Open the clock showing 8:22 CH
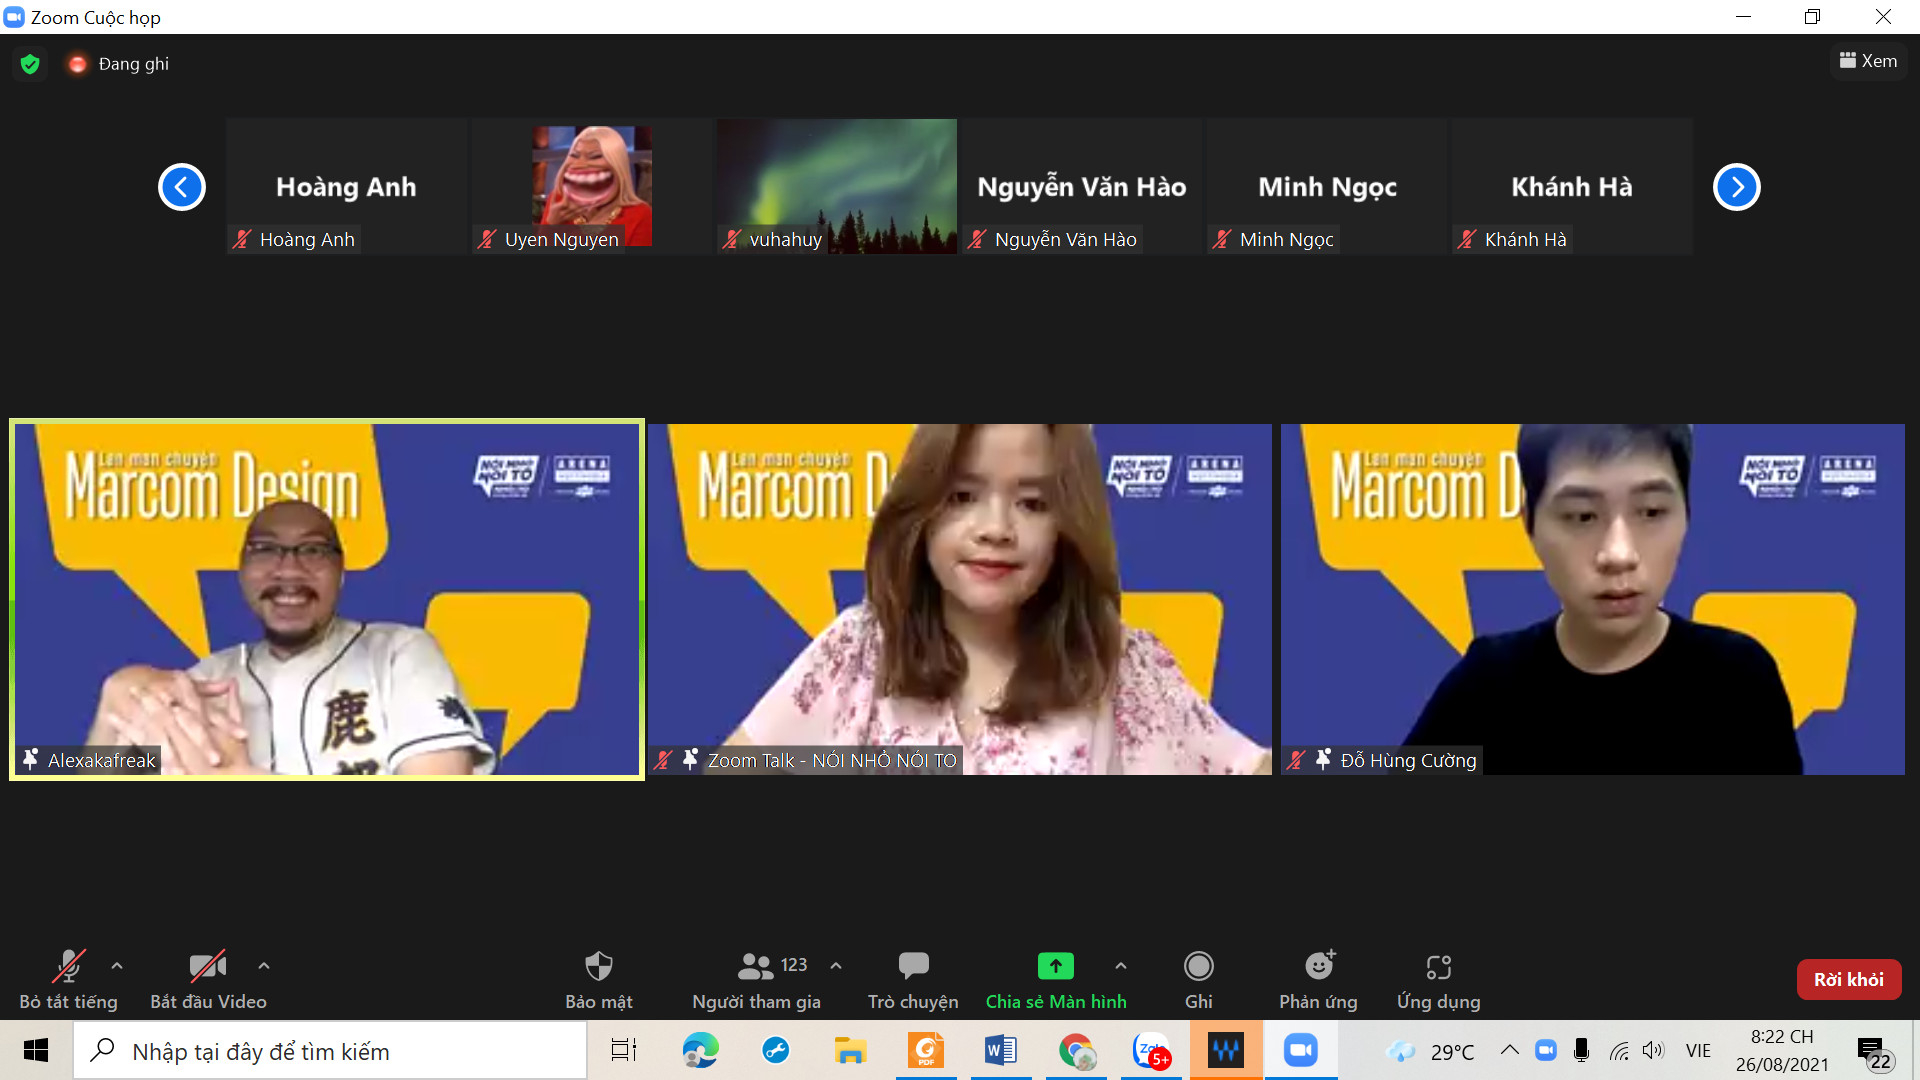The image size is (1920, 1080). [x=1782, y=1051]
